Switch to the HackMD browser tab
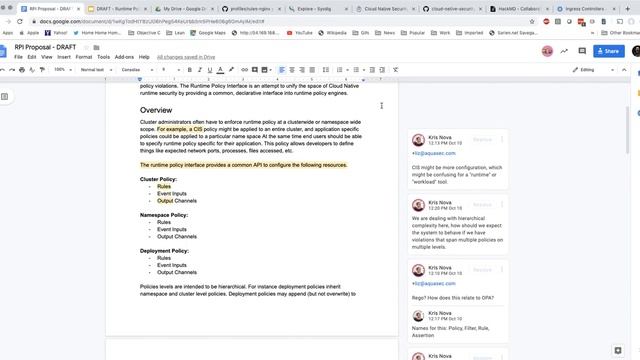Image resolution: width=640 pixels, height=360 pixels. [519, 9]
